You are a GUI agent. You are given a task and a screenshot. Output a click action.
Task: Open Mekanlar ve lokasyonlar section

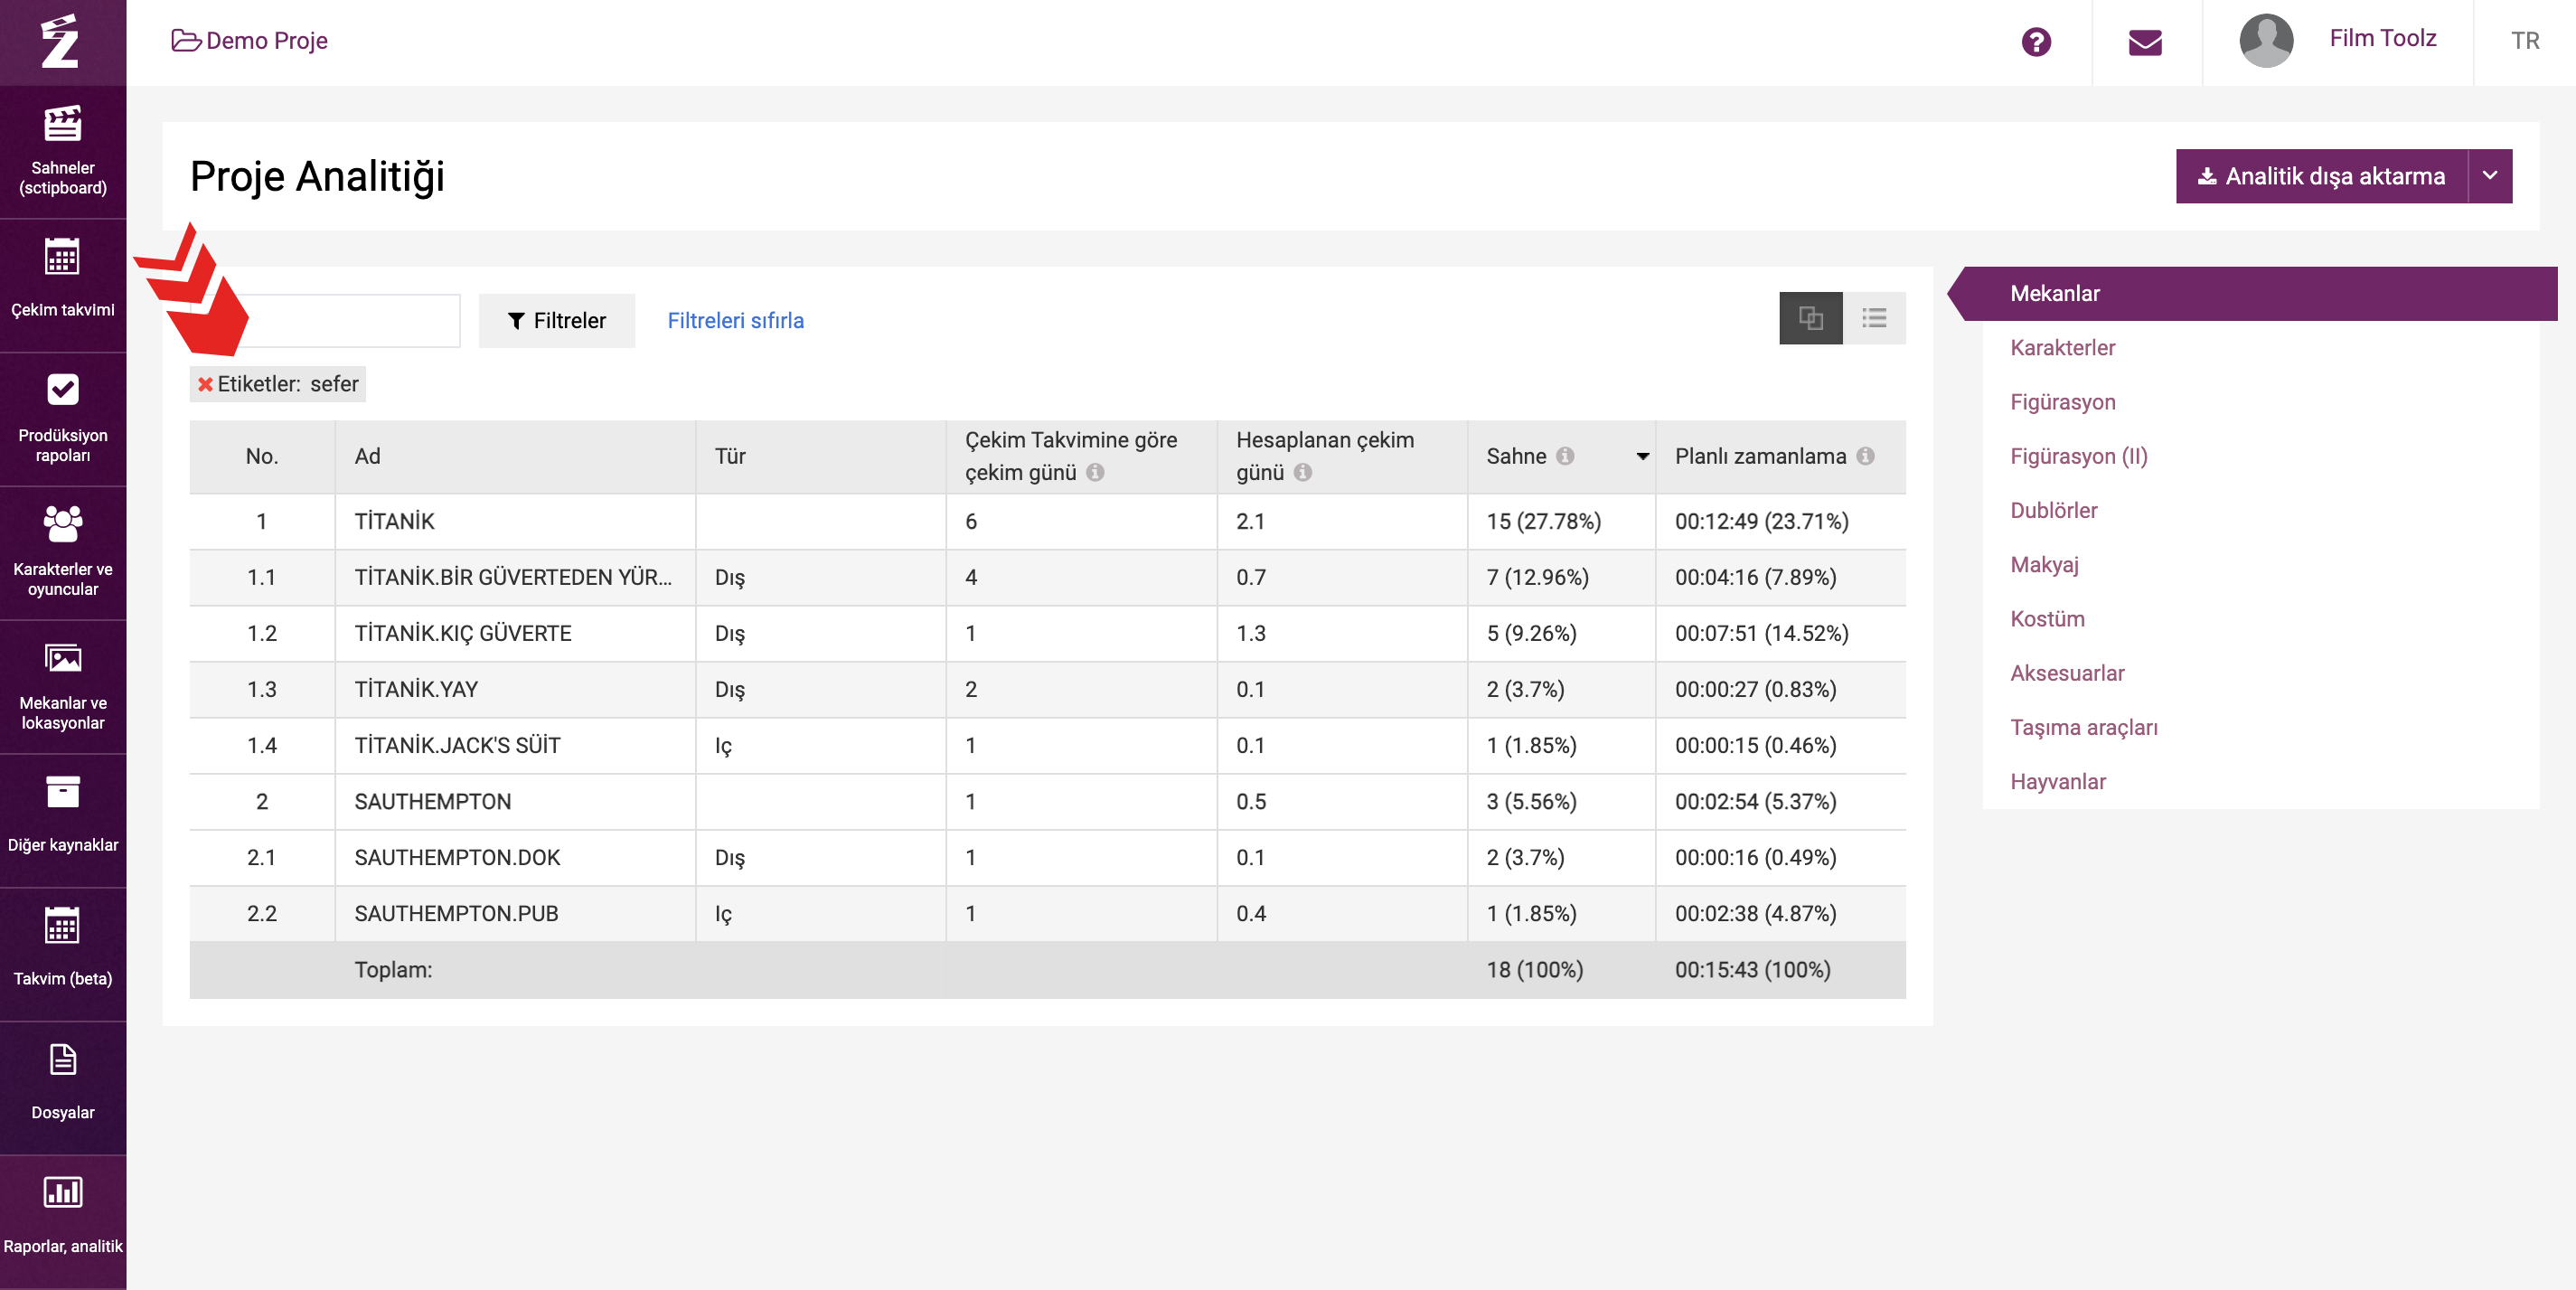[x=63, y=687]
